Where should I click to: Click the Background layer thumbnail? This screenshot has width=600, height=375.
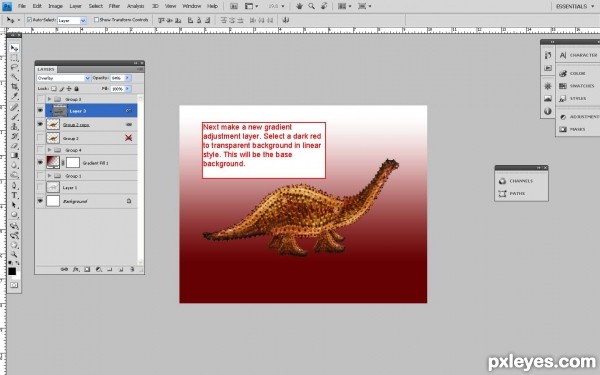coord(53,201)
